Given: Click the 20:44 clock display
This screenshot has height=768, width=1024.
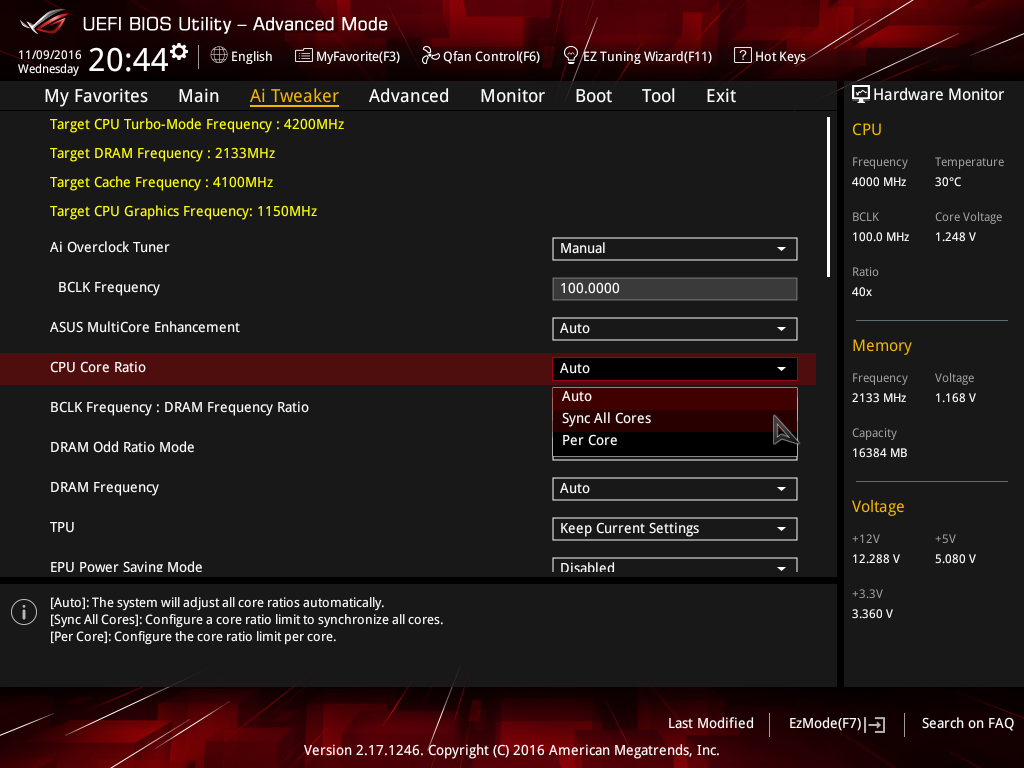Looking at the screenshot, I should tap(129, 59).
